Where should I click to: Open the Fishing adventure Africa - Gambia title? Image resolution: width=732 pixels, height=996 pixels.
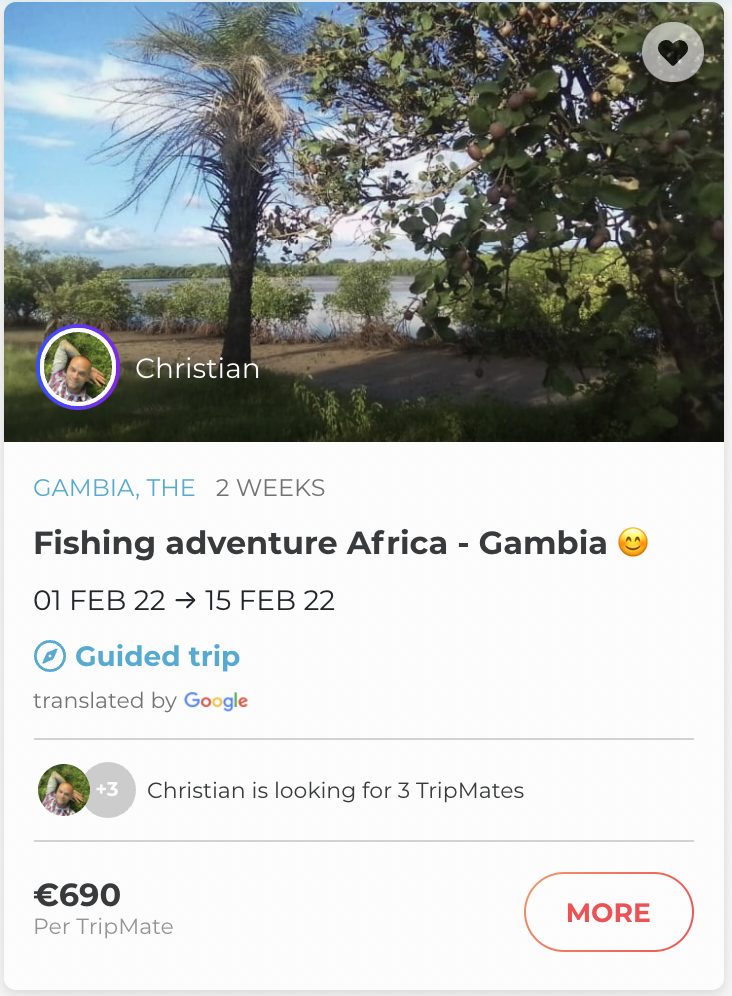320,543
